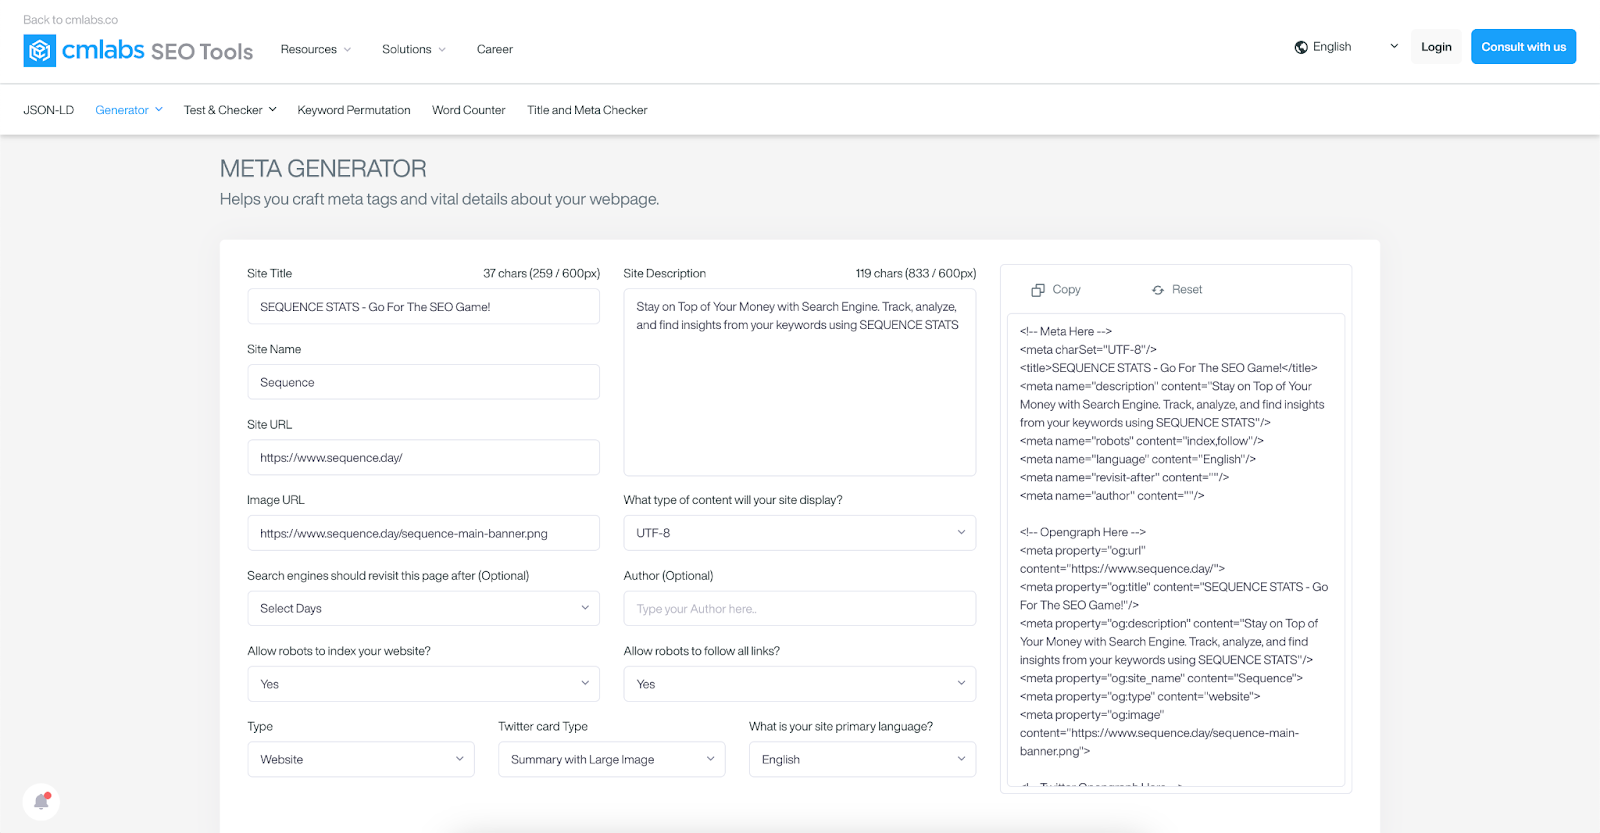Click the robots index,follow code line
This screenshot has height=833, width=1600.
click(1142, 441)
